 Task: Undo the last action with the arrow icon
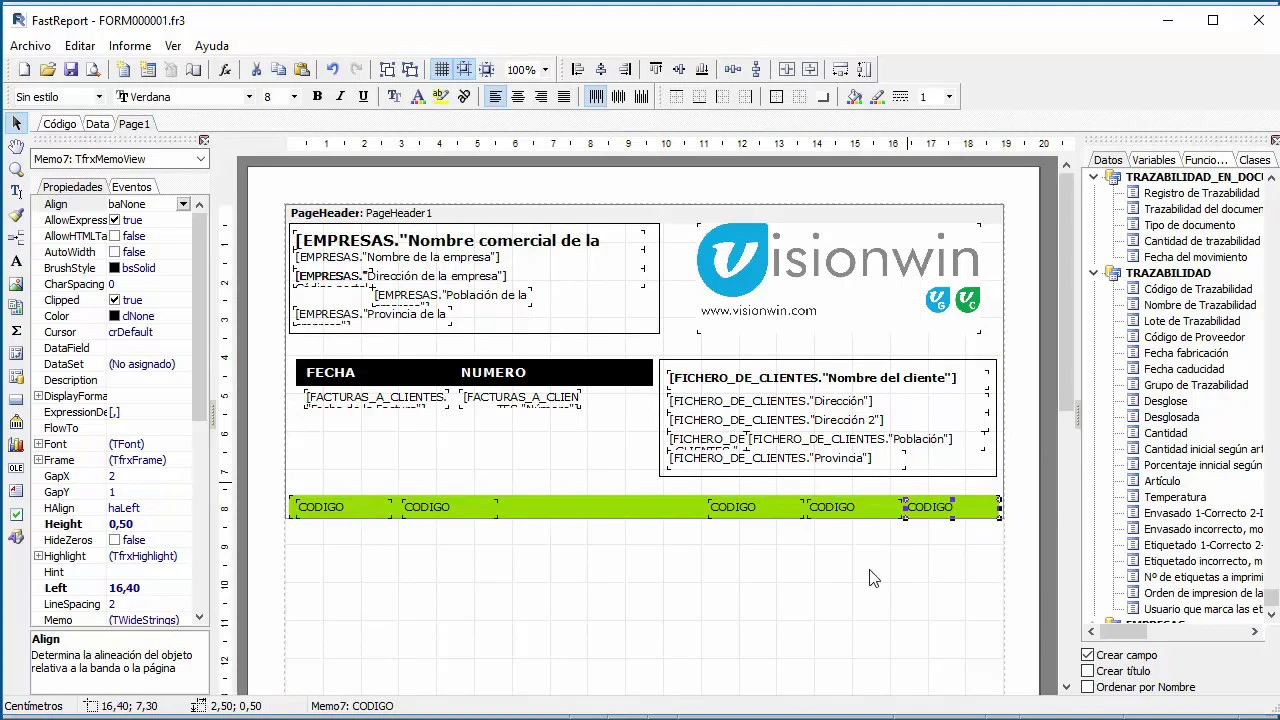point(332,70)
